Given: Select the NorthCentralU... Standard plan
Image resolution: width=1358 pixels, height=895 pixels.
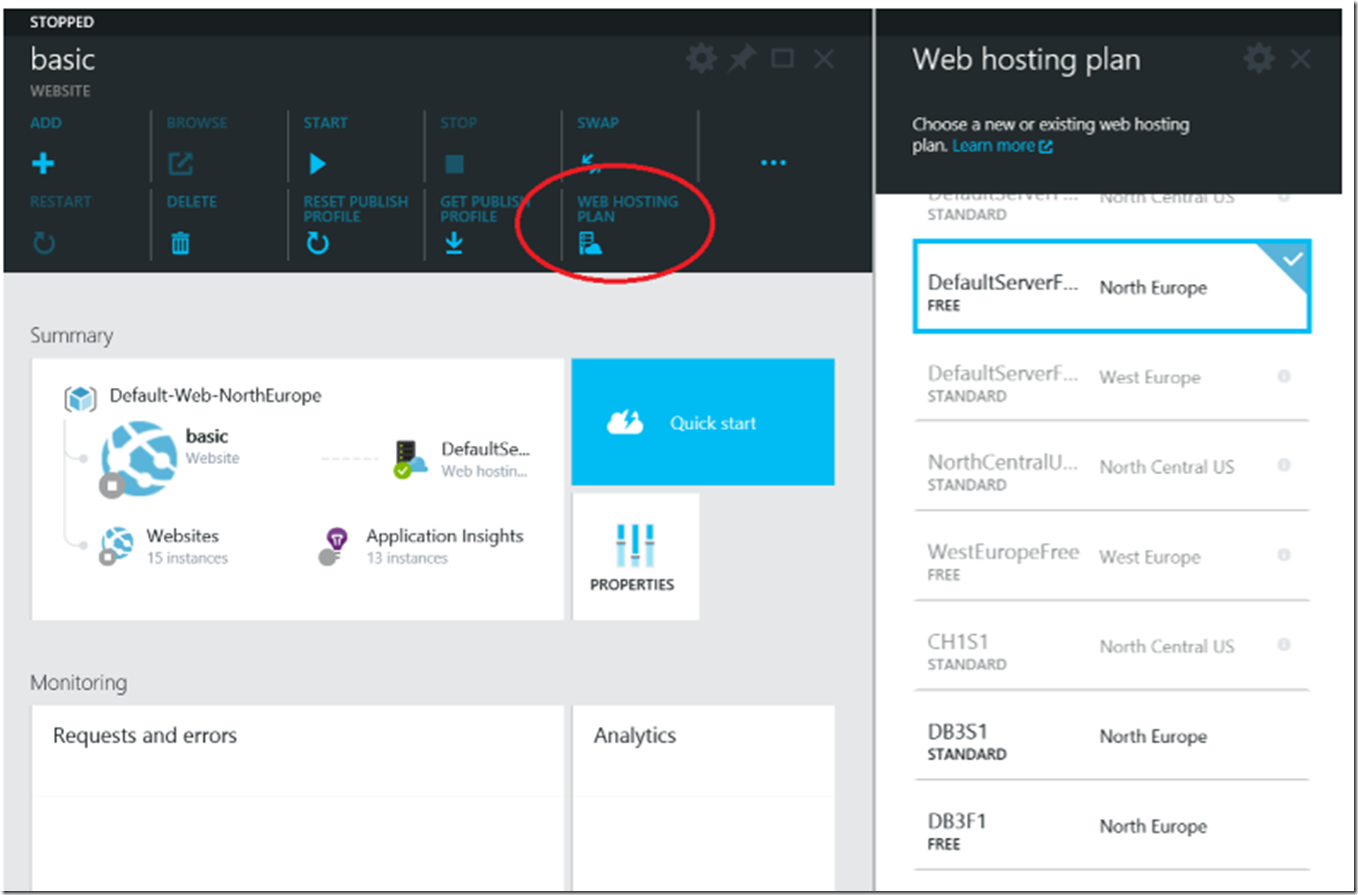Looking at the screenshot, I should point(1111,466).
